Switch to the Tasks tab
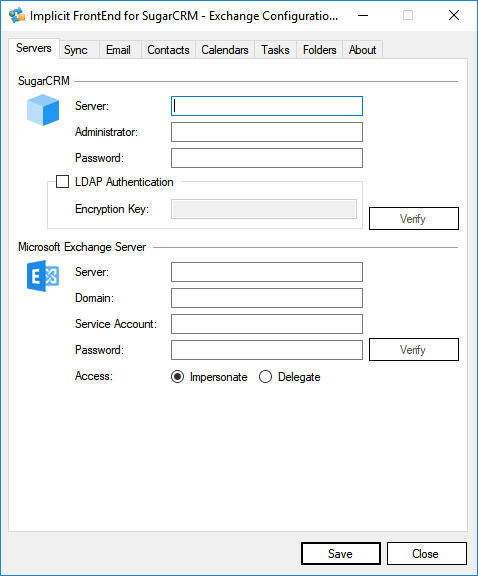Image resolution: width=478 pixels, height=576 pixels. tap(275, 50)
